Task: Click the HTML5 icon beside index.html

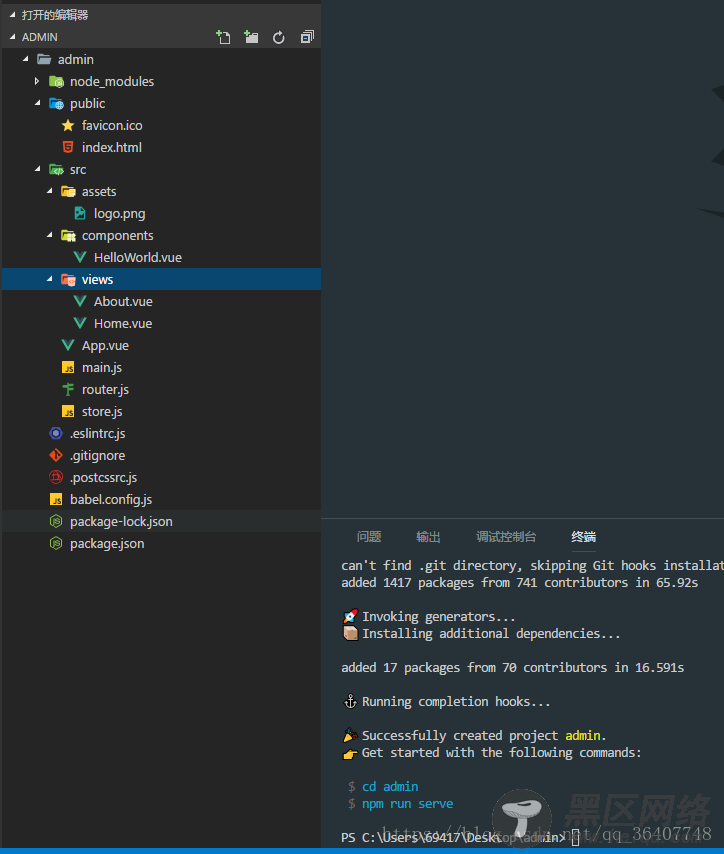Action: (68, 148)
